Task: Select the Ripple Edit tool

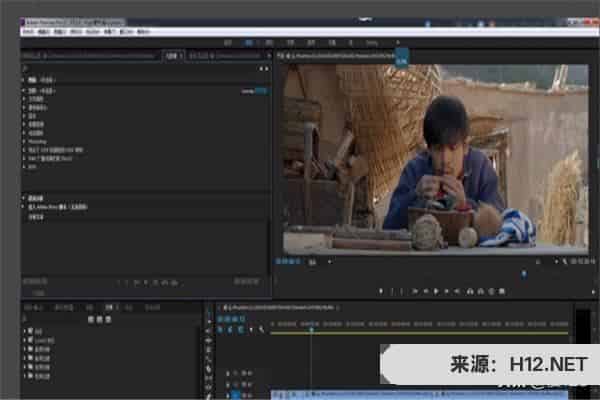Action: pos(209,340)
